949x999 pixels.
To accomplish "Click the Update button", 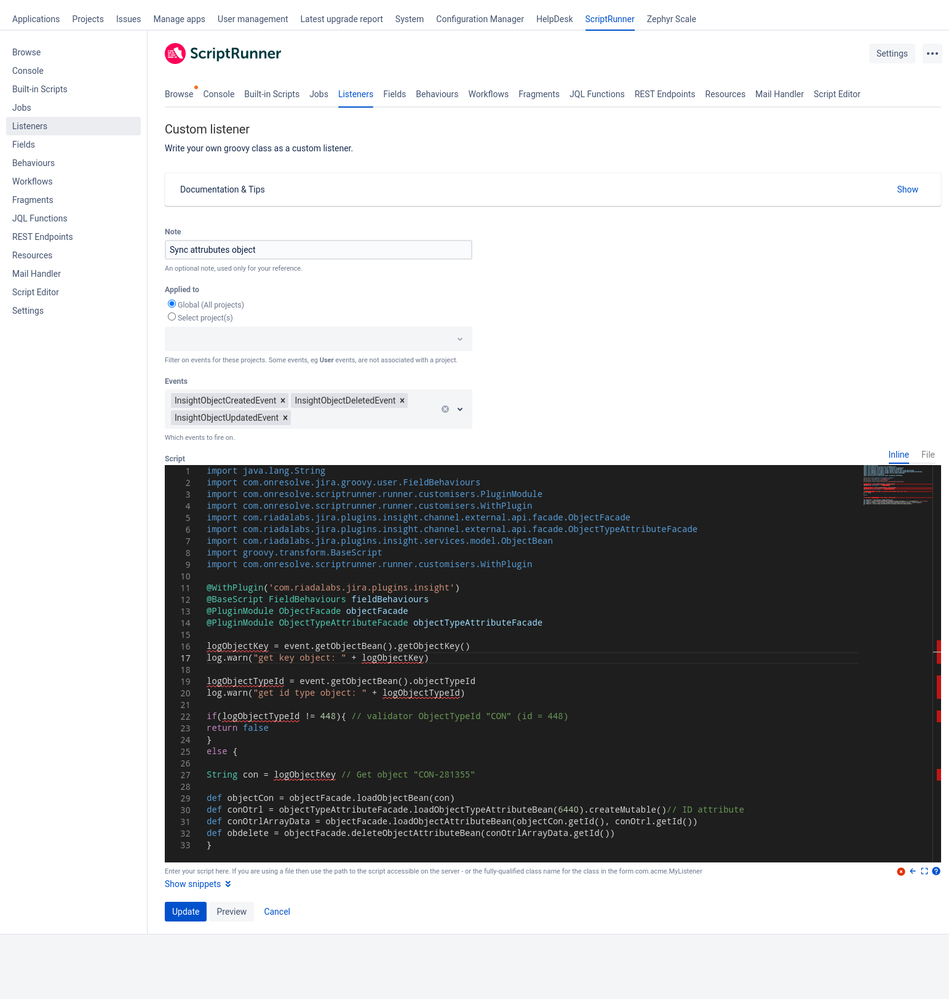I will (x=185, y=912).
